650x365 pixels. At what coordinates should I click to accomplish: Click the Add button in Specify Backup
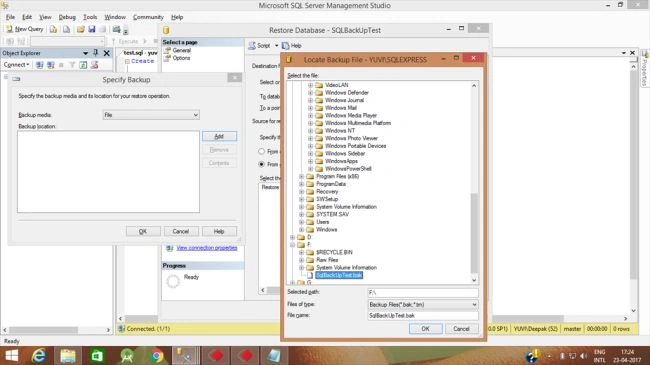point(219,136)
